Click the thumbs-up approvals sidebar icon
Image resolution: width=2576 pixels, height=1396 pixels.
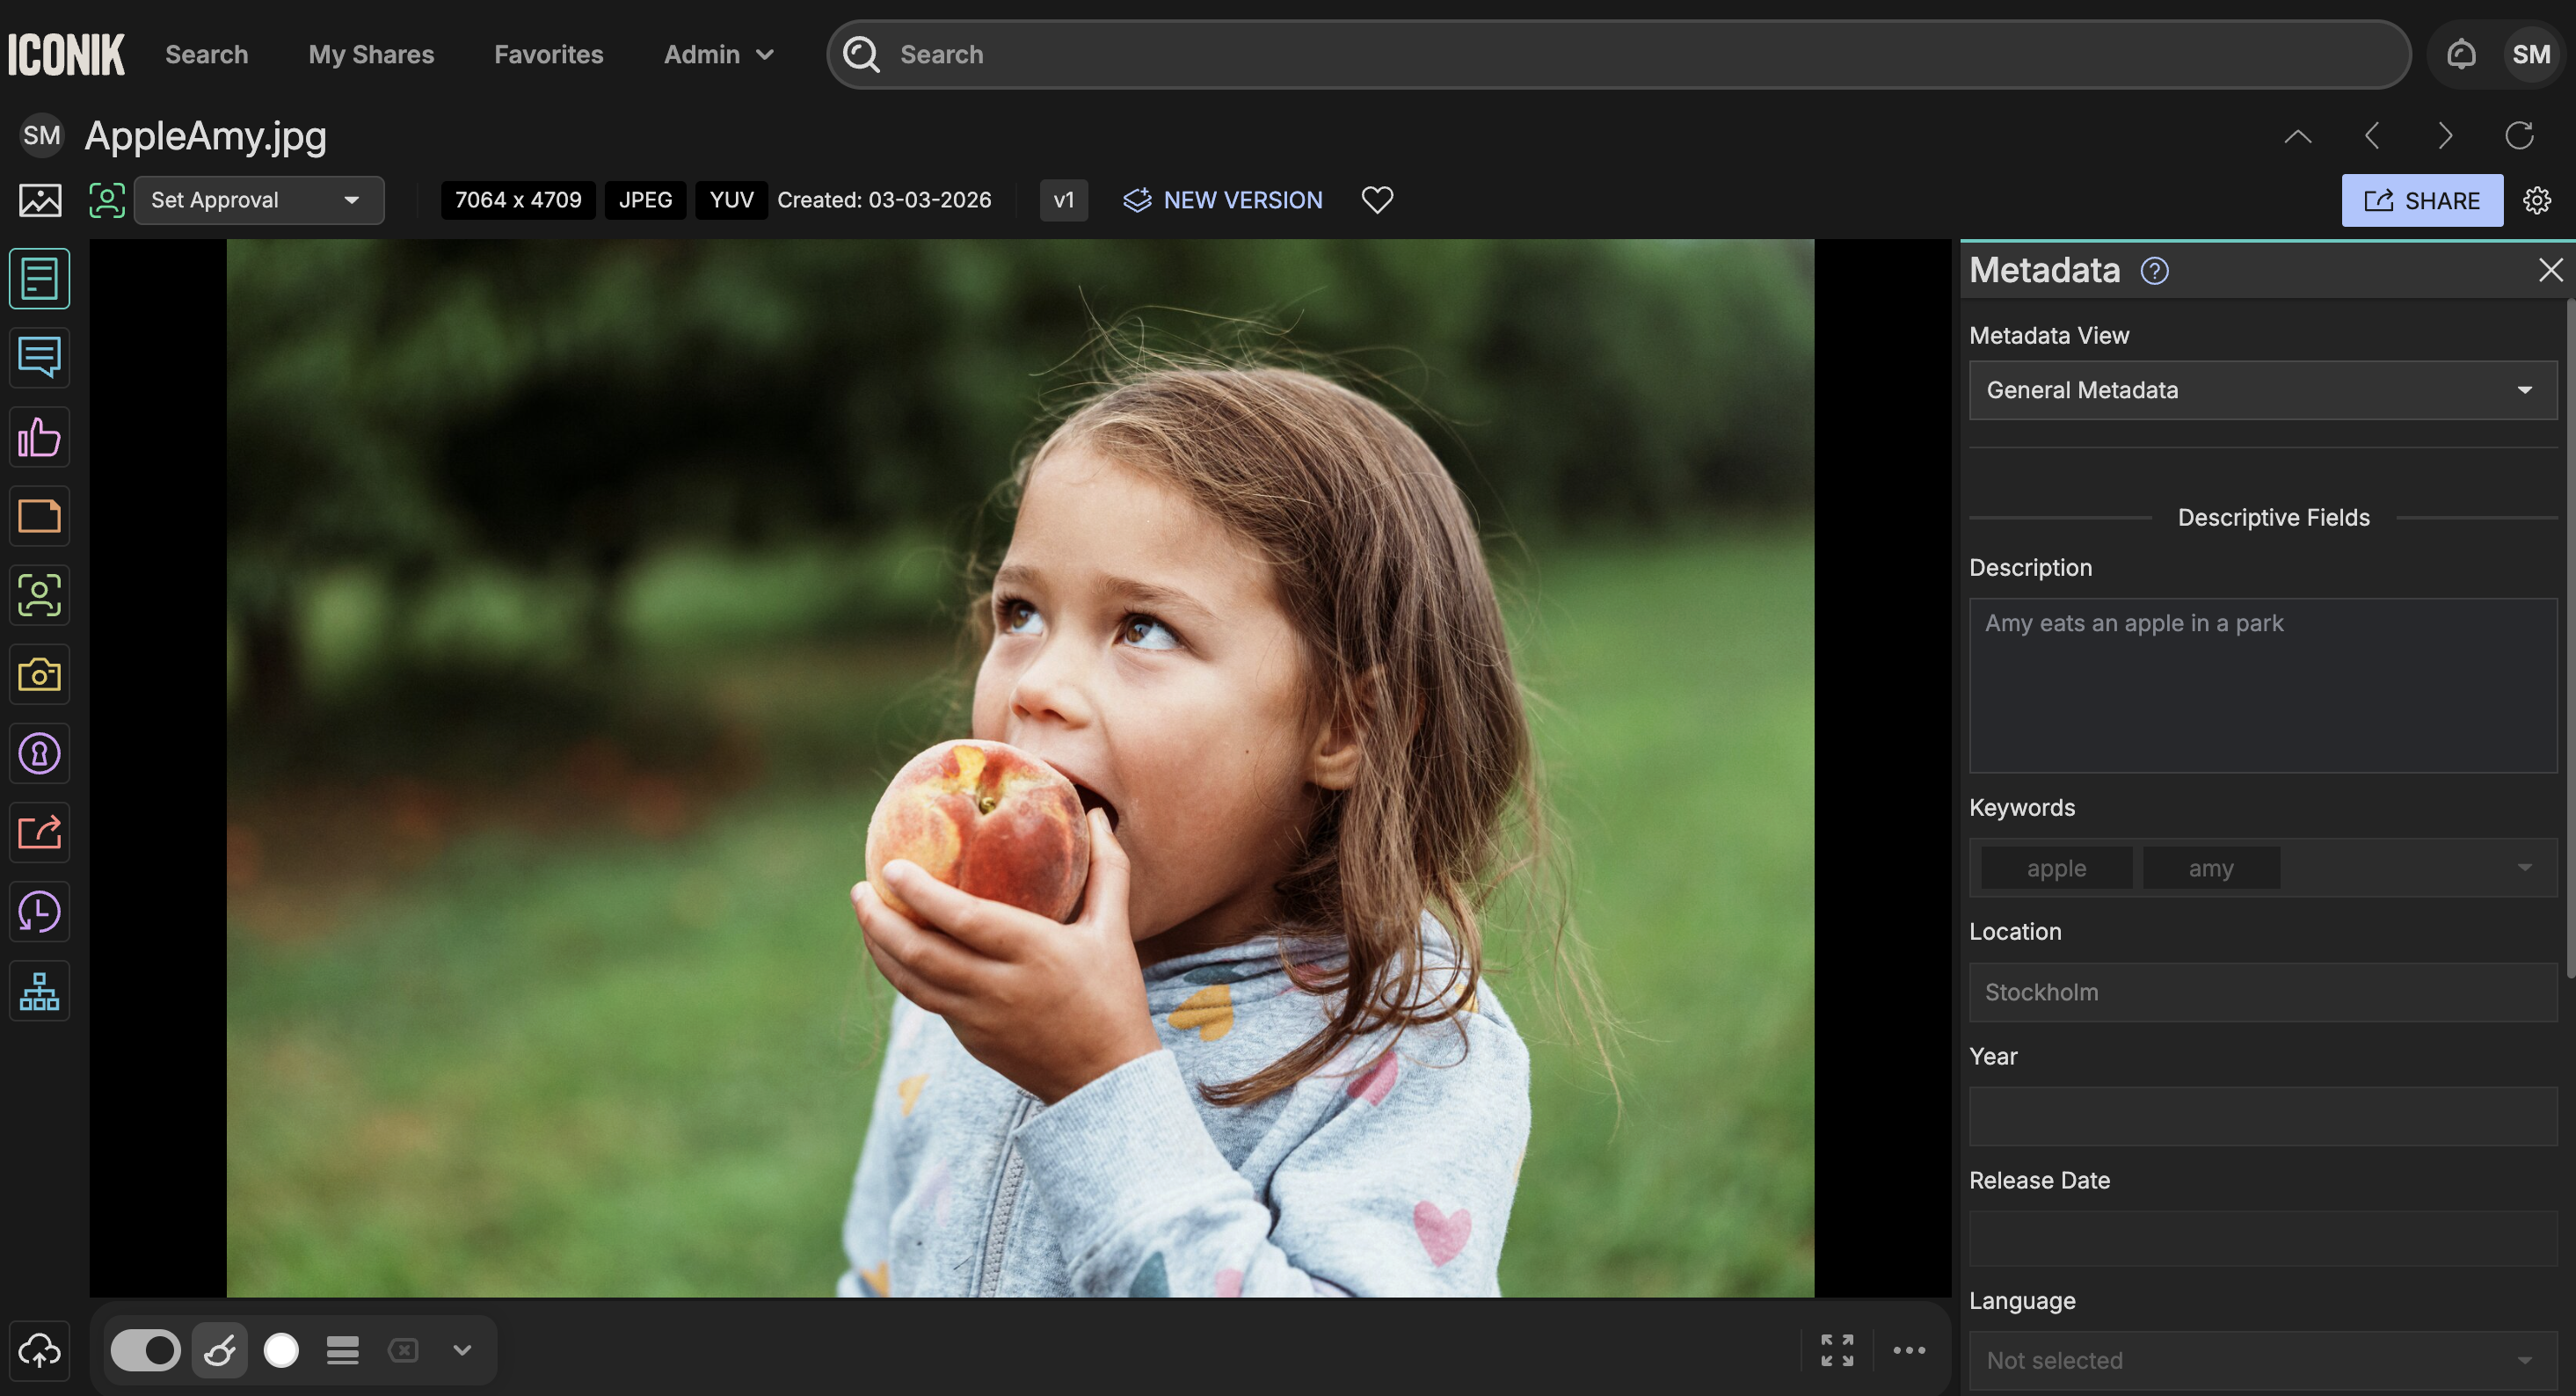40,437
